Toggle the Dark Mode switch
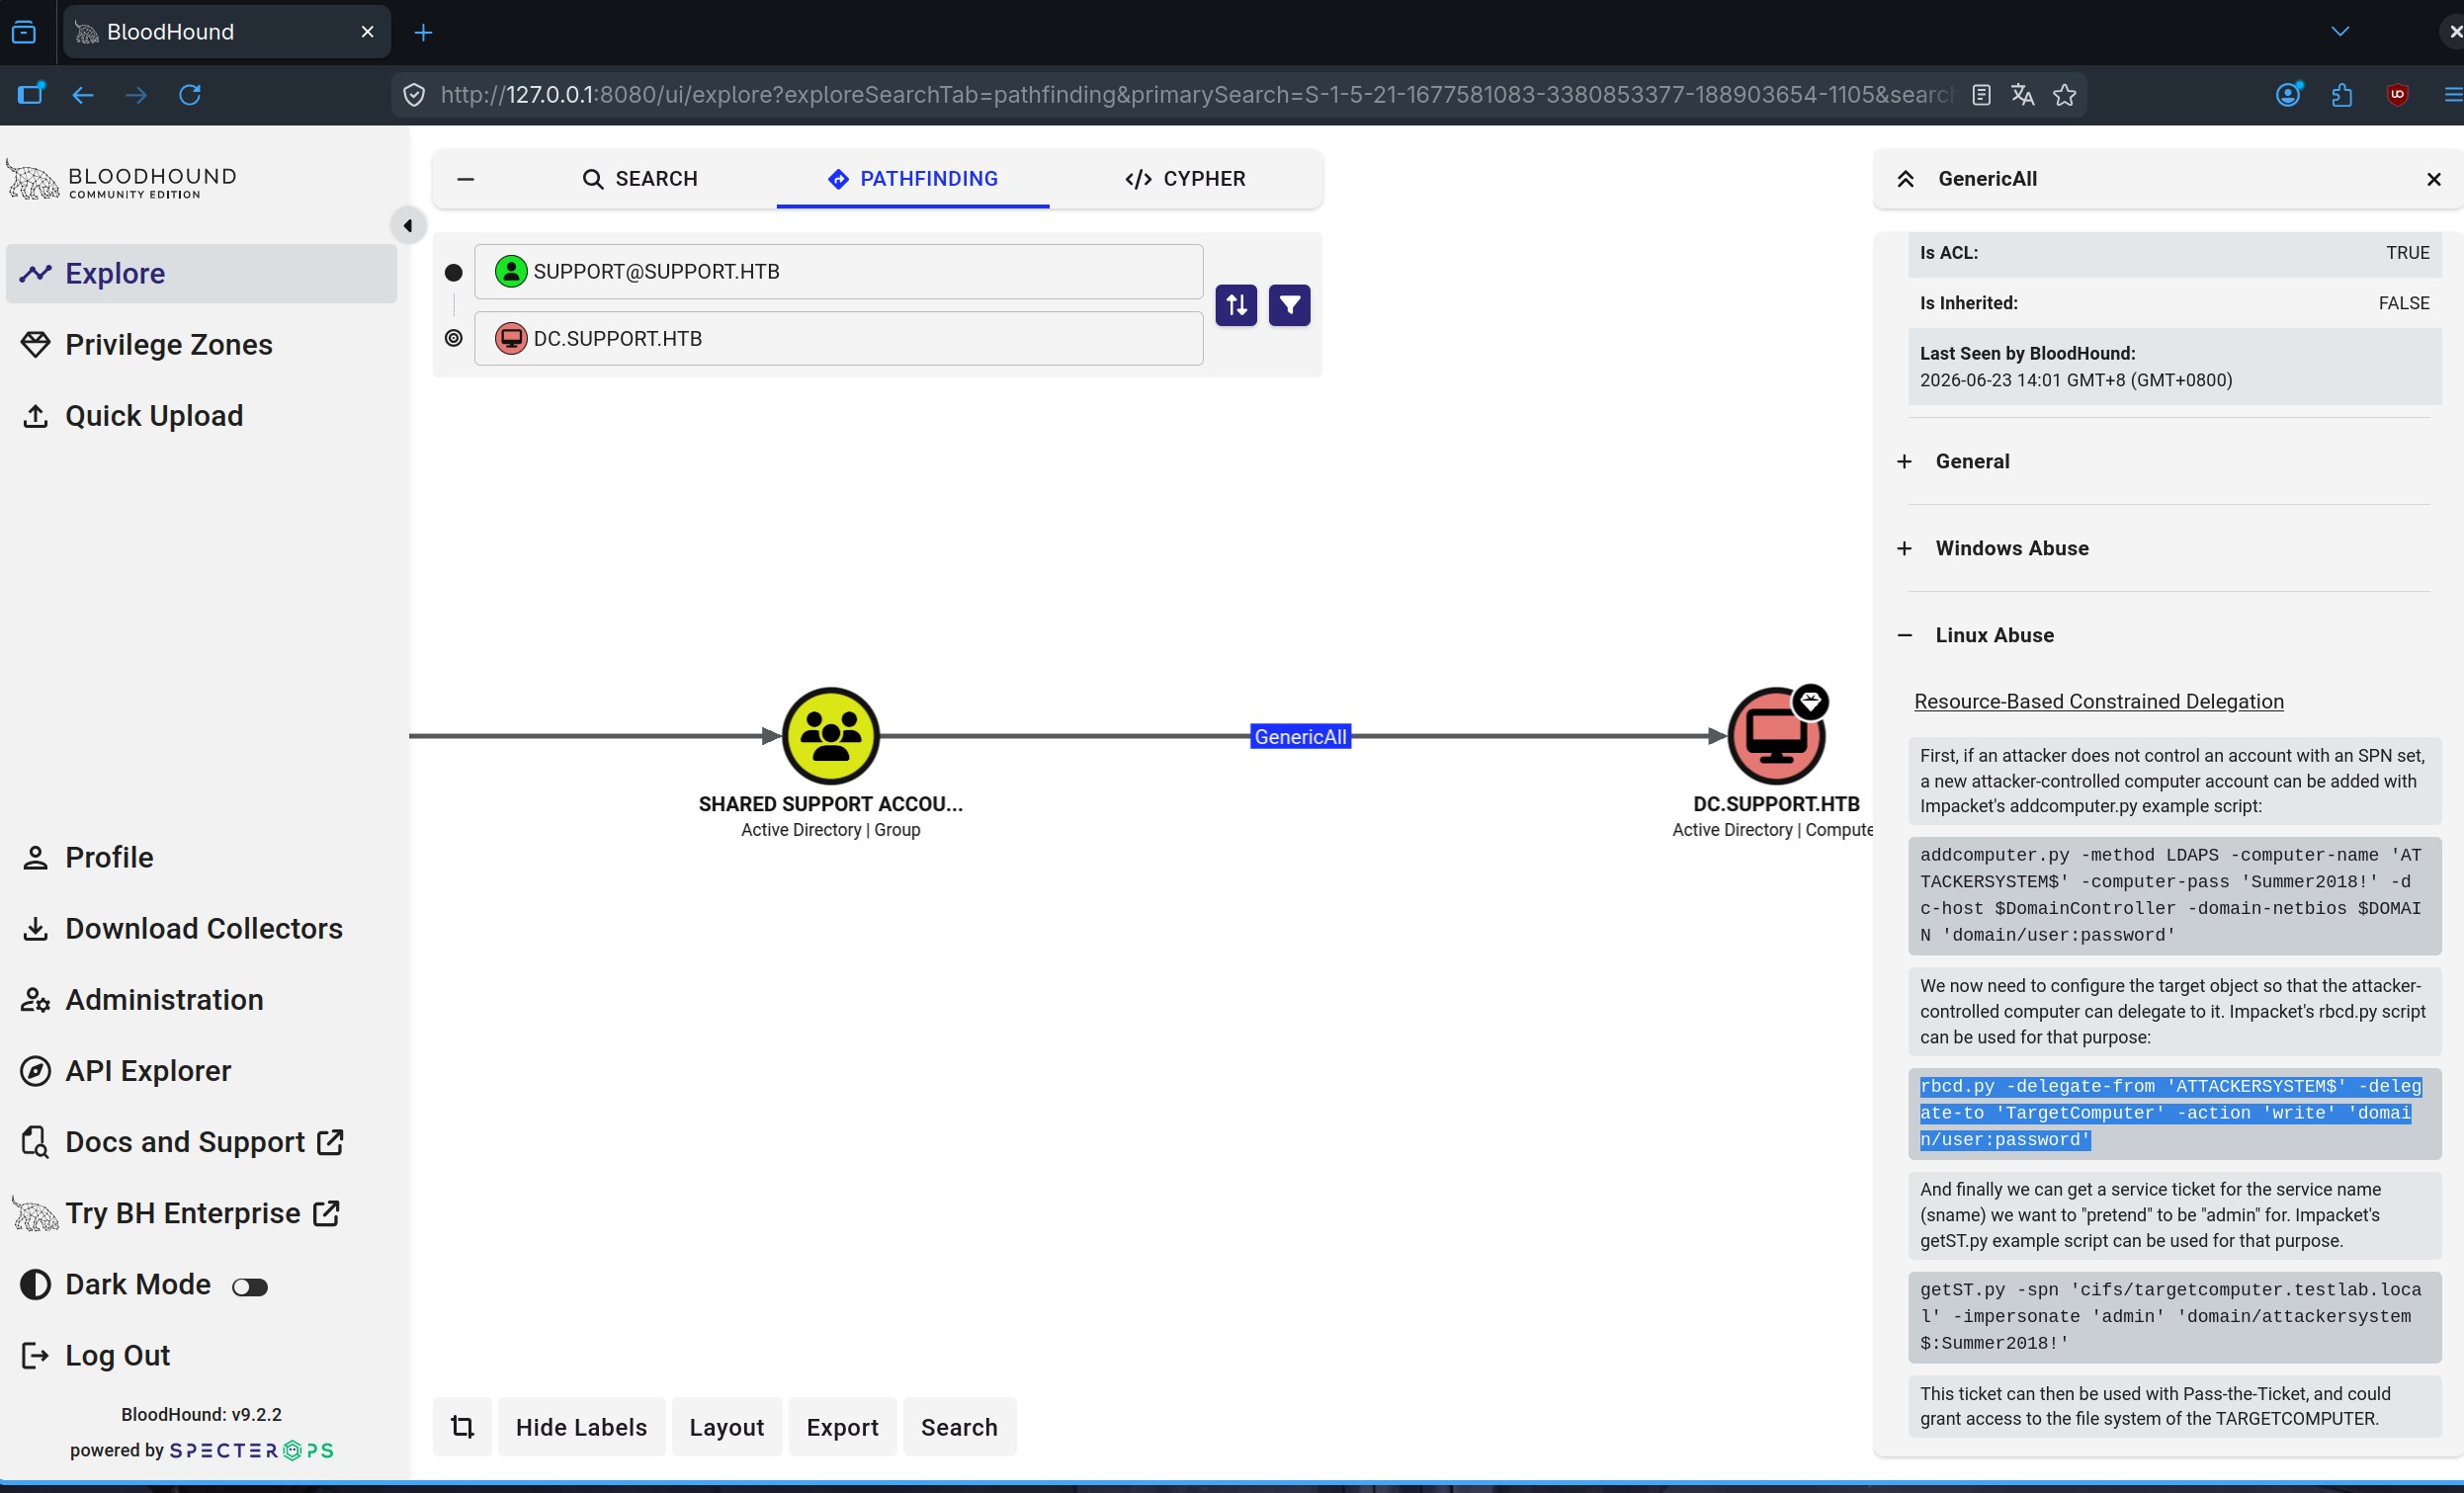This screenshot has width=2464, height=1493. (x=250, y=1286)
